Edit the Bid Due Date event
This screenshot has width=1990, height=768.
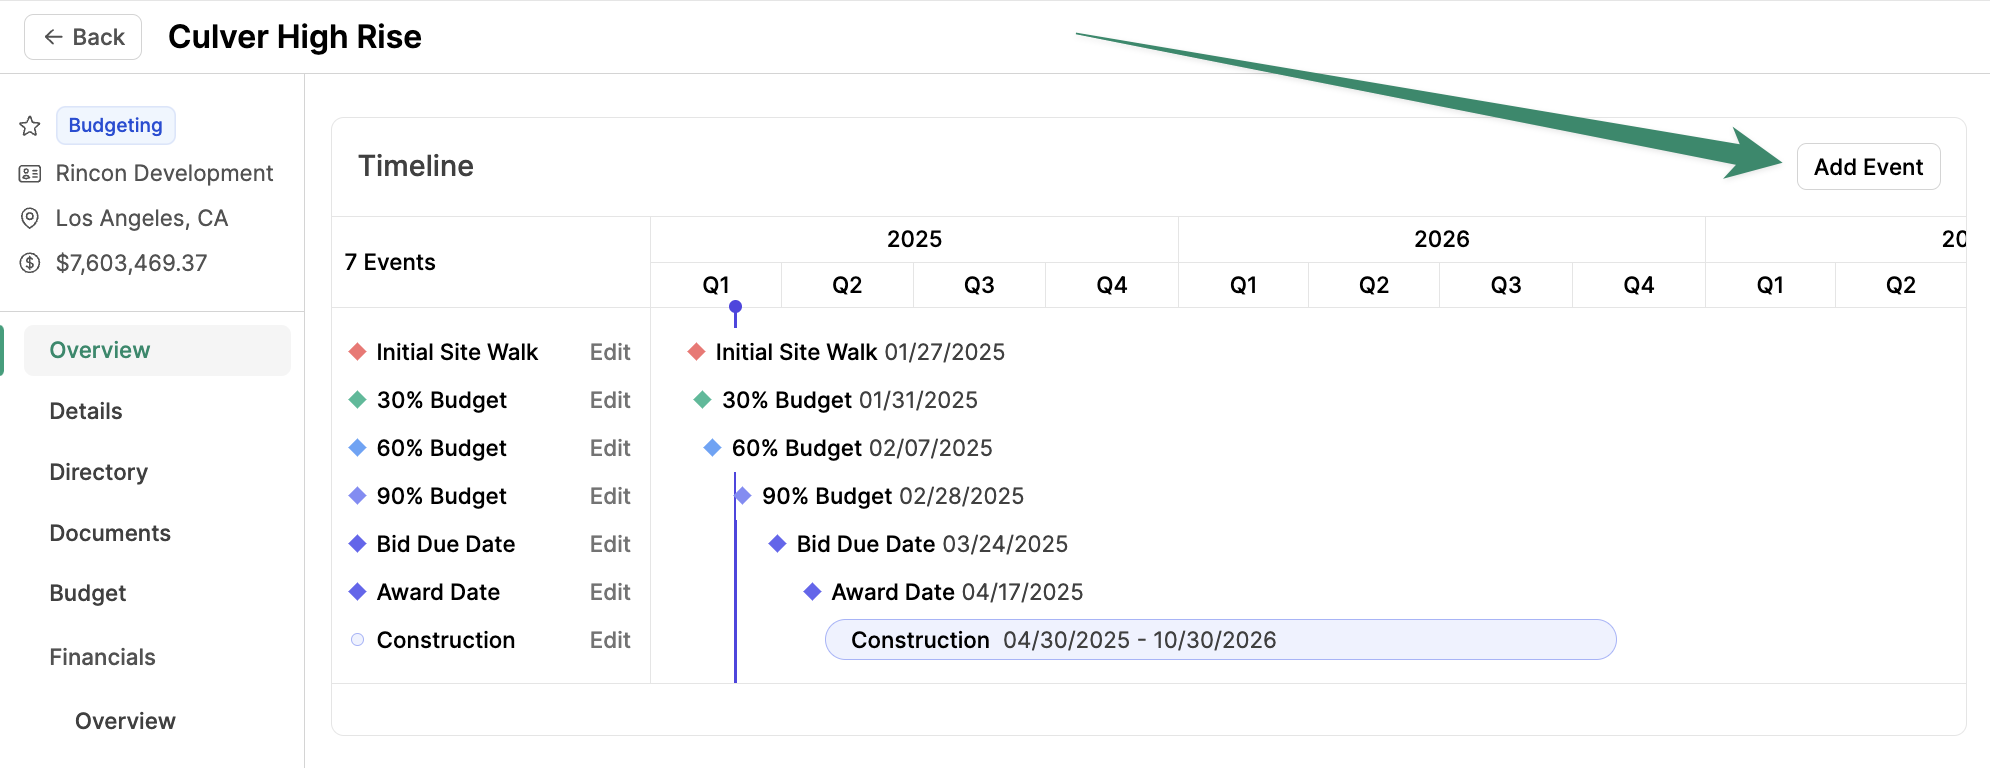(x=610, y=544)
